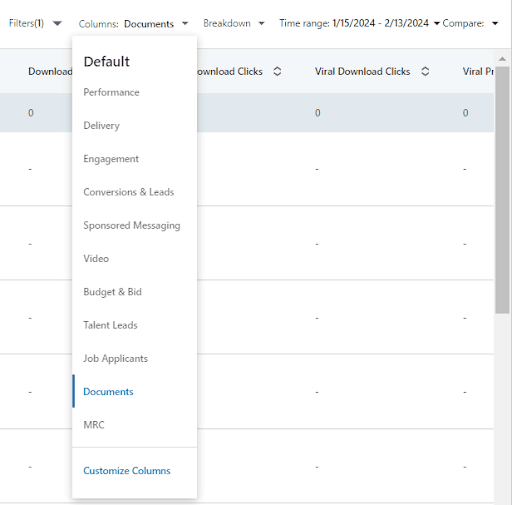This screenshot has height=505, width=512.
Task: Click the vertical scrollbar thumb
Action: [x=502, y=190]
